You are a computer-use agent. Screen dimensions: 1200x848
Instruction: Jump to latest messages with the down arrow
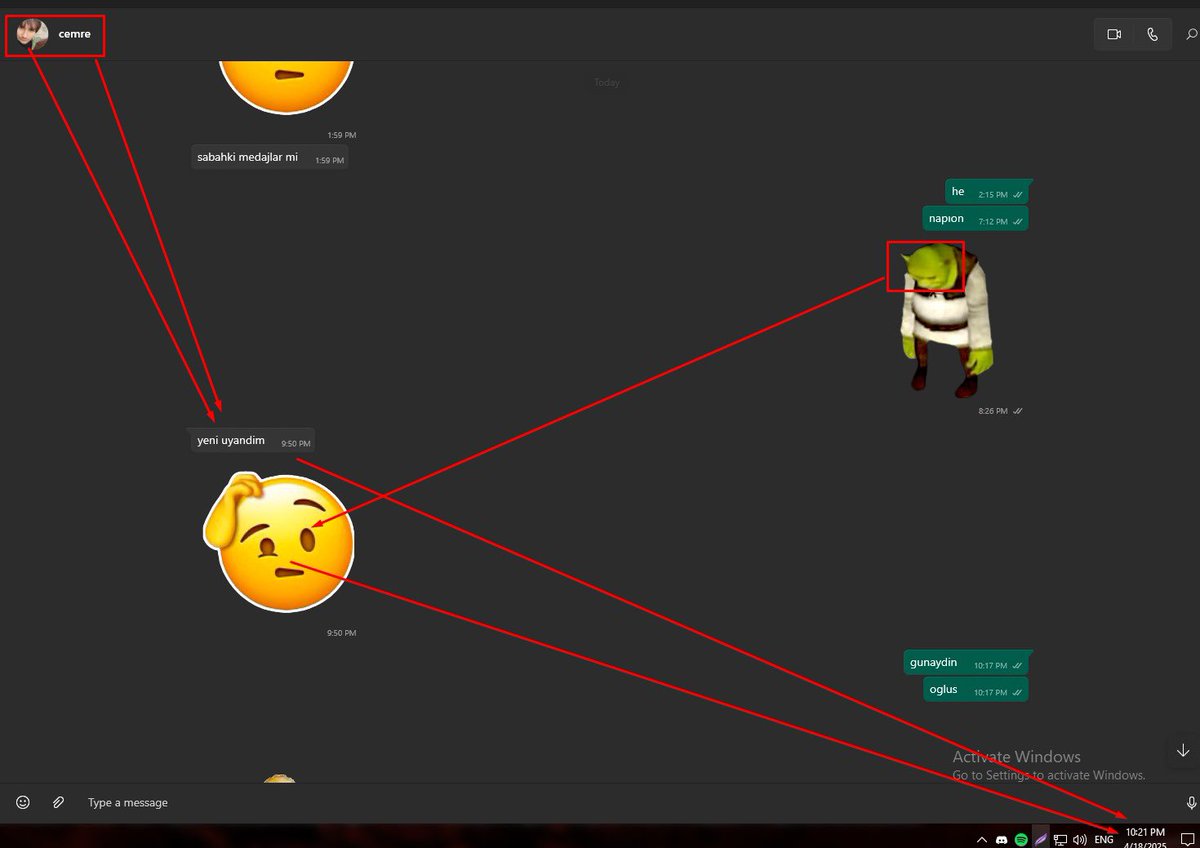[x=1183, y=750]
